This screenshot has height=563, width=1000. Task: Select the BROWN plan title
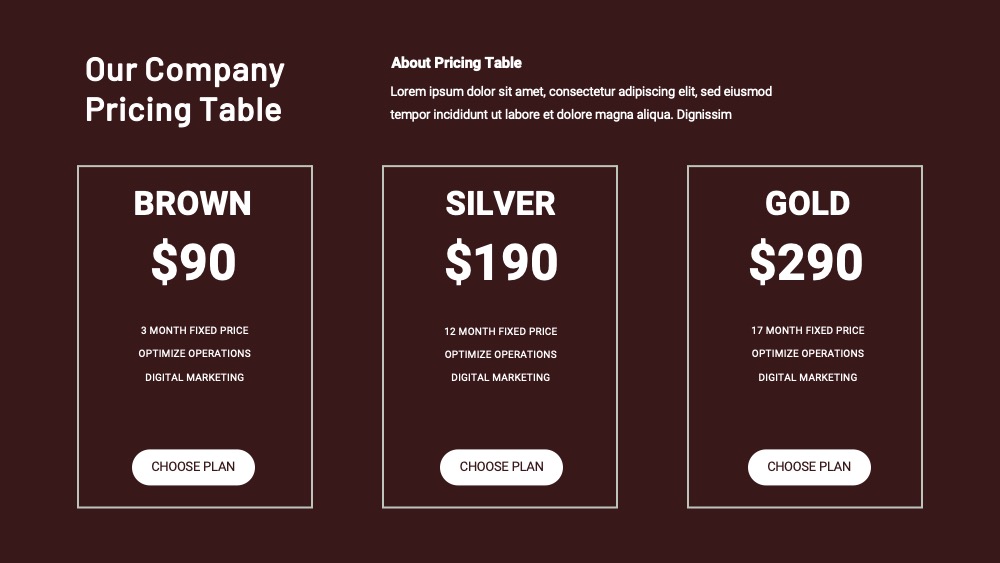(193, 204)
